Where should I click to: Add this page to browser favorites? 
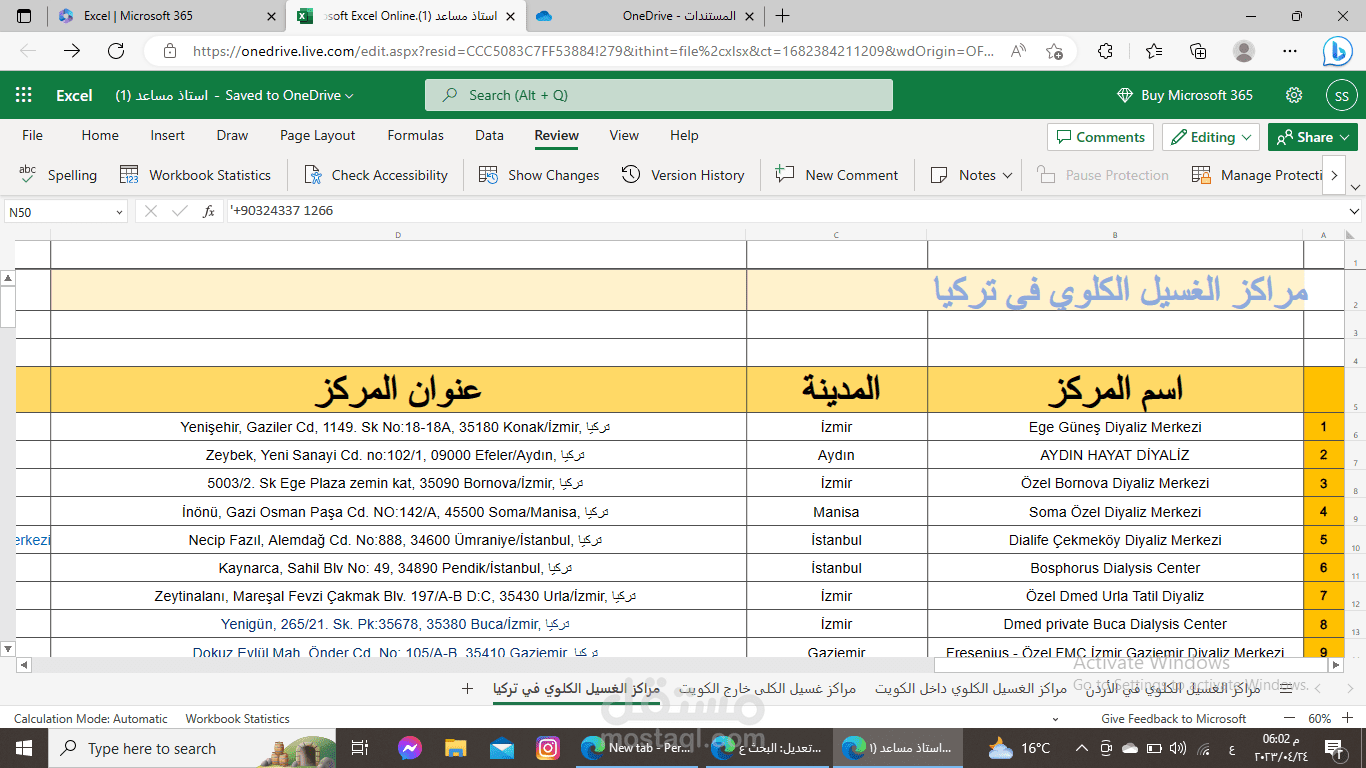[x=1054, y=51]
